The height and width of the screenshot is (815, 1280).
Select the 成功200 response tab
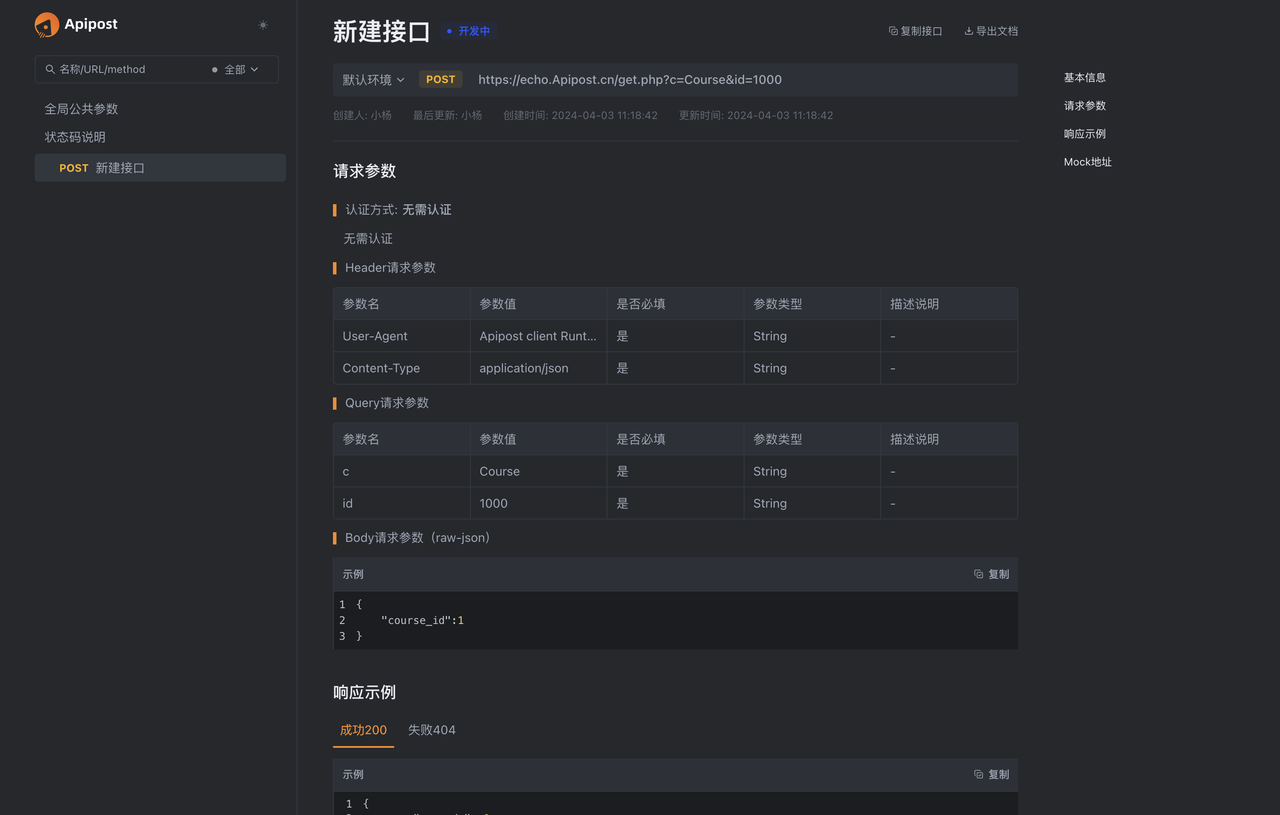[362, 729]
